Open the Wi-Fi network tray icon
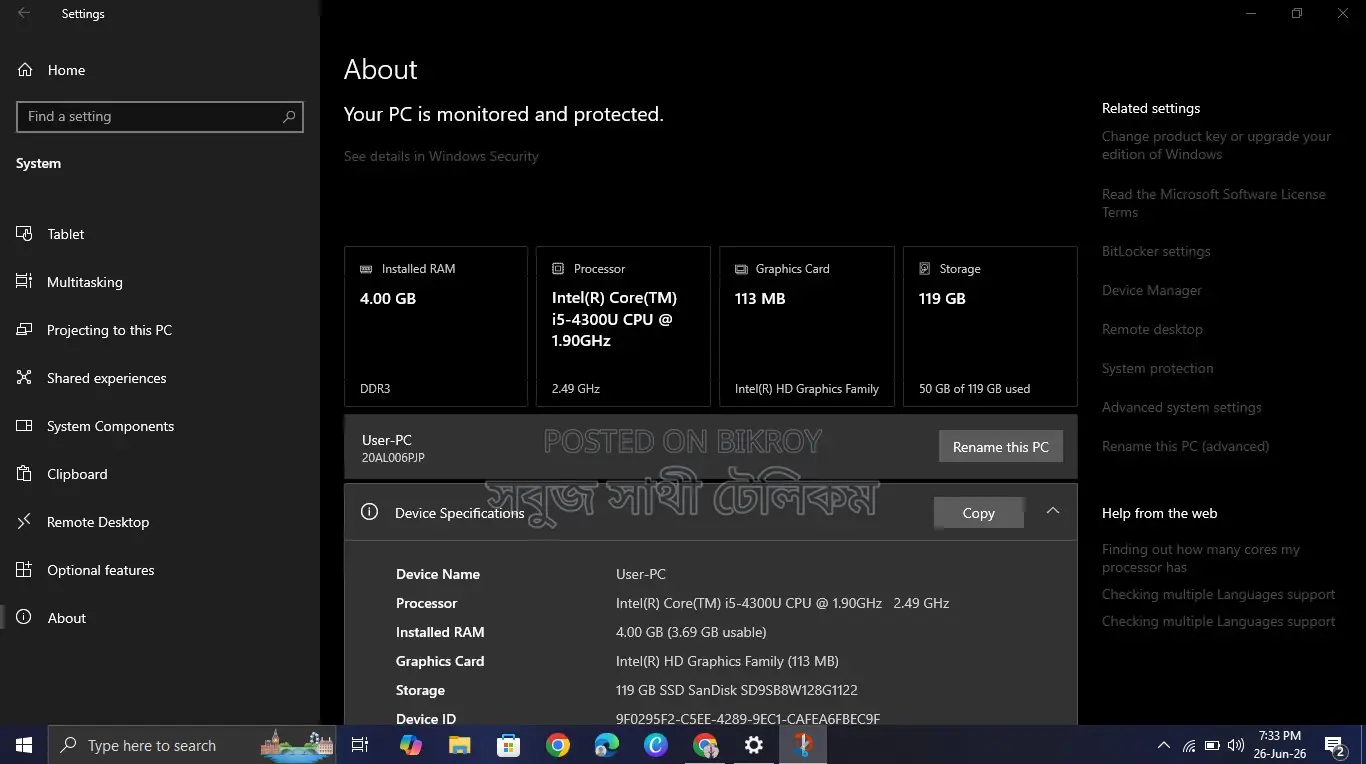Viewport: 1366px width, 764px height. pyautogui.click(x=1188, y=745)
